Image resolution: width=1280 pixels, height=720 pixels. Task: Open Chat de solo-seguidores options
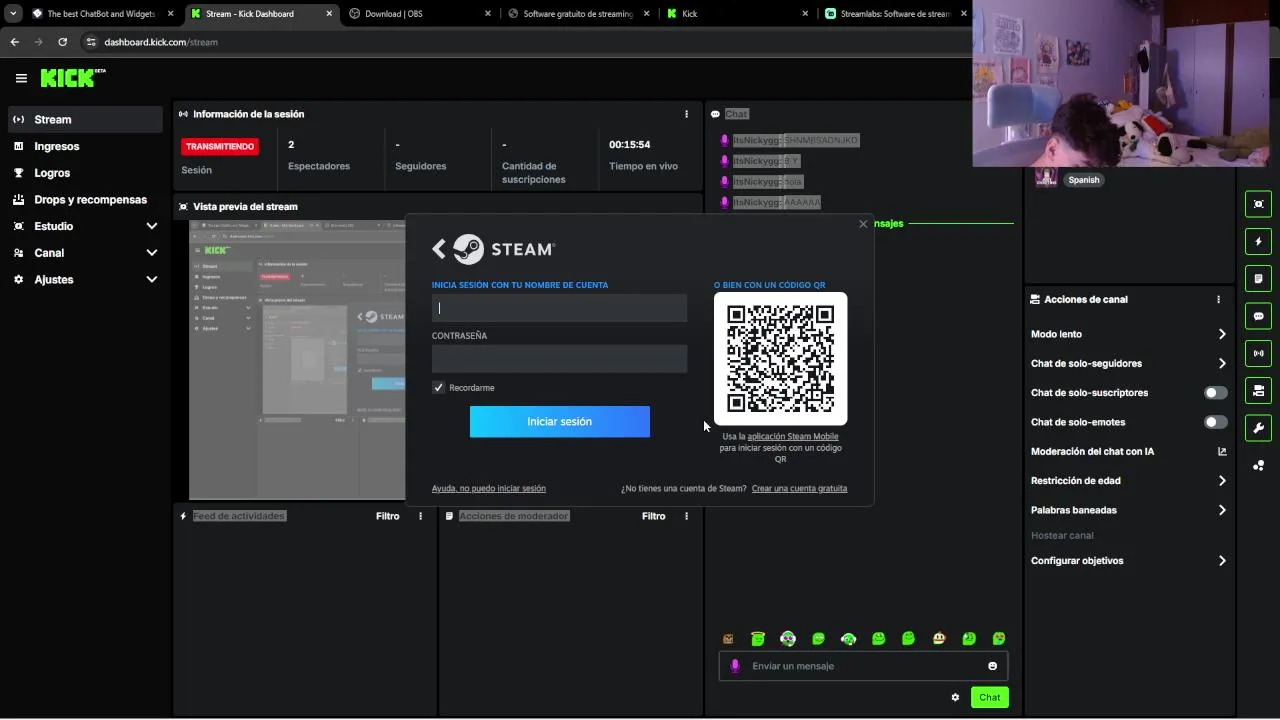point(1222,363)
